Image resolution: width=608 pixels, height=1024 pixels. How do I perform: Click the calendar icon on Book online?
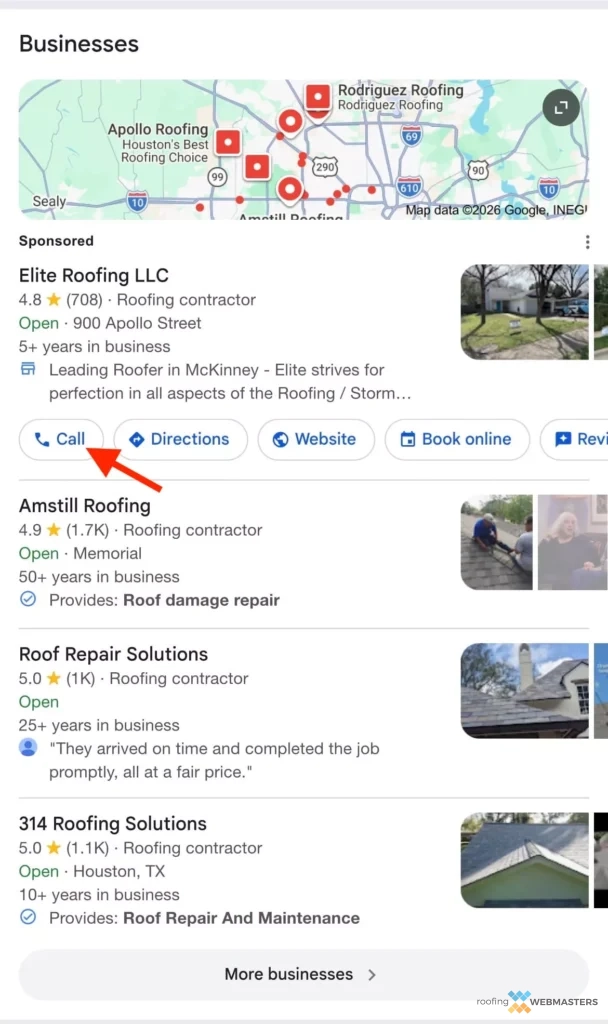(409, 439)
